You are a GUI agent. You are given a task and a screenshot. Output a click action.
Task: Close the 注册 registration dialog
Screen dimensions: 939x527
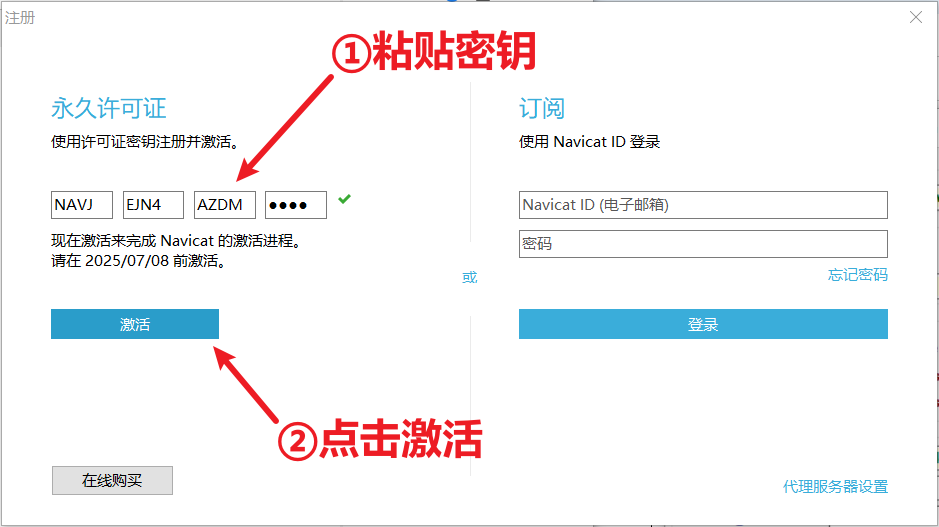coord(916,17)
